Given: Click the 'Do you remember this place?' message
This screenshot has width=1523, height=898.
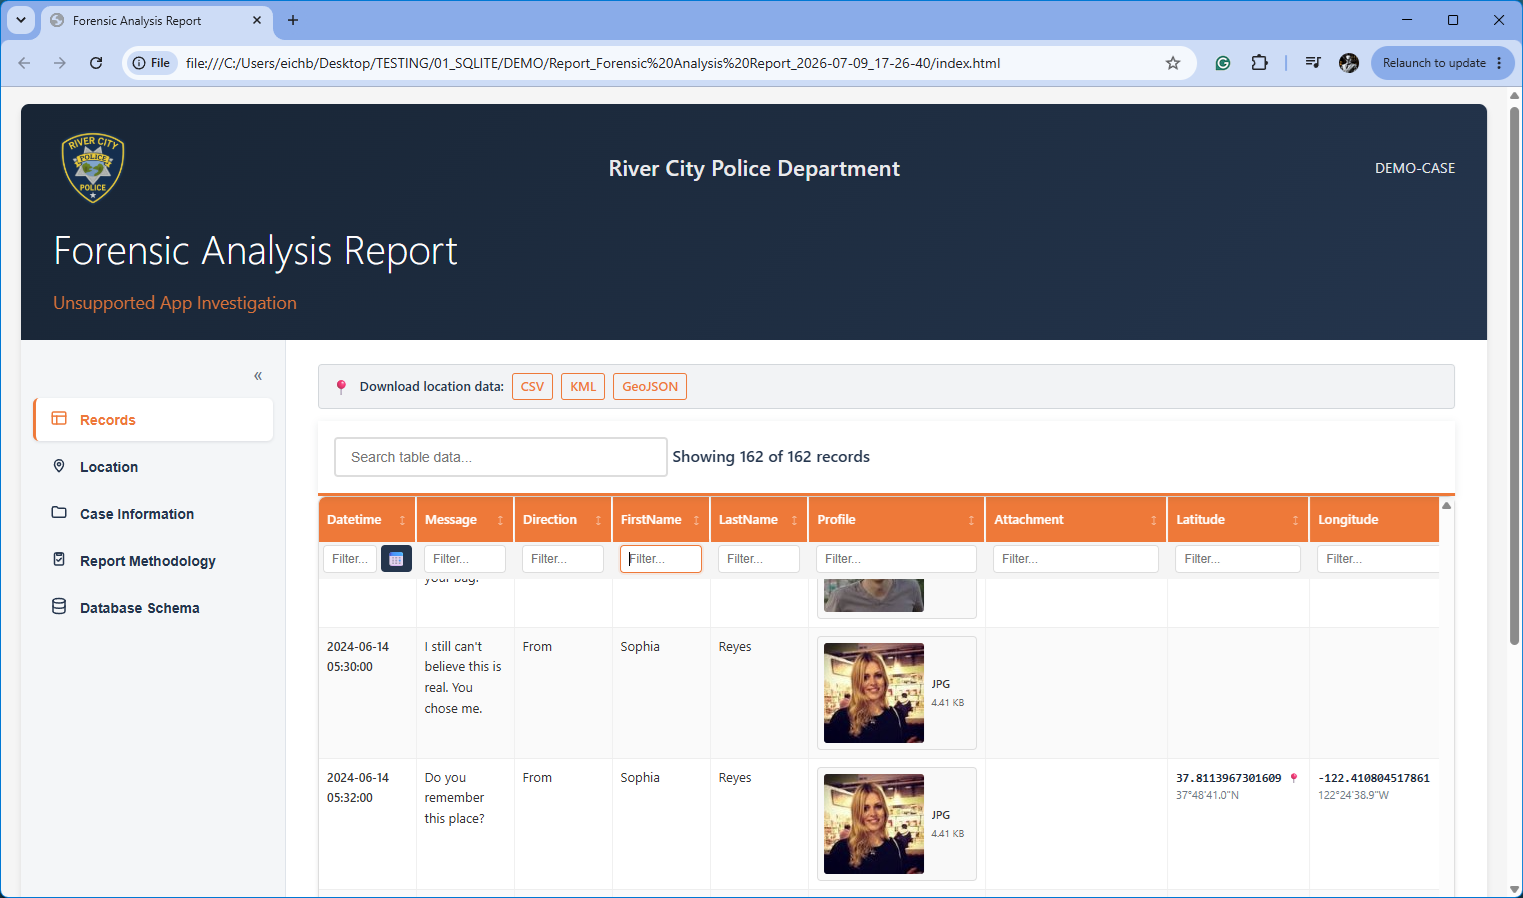Looking at the screenshot, I should [455, 798].
